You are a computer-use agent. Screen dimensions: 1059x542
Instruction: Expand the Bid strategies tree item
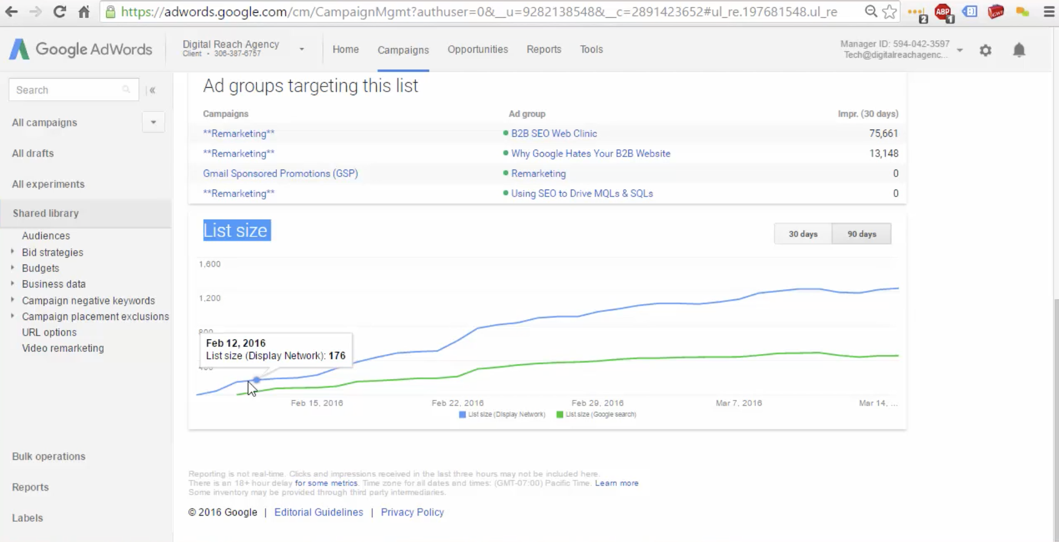tap(13, 252)
